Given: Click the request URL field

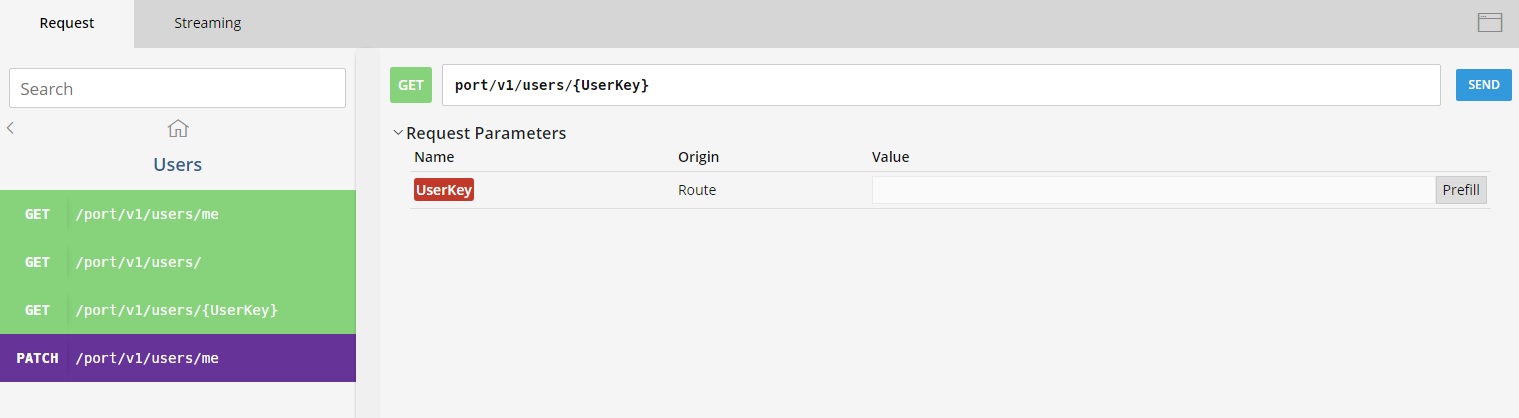Looking at the screenshot, I should [940, 85].
